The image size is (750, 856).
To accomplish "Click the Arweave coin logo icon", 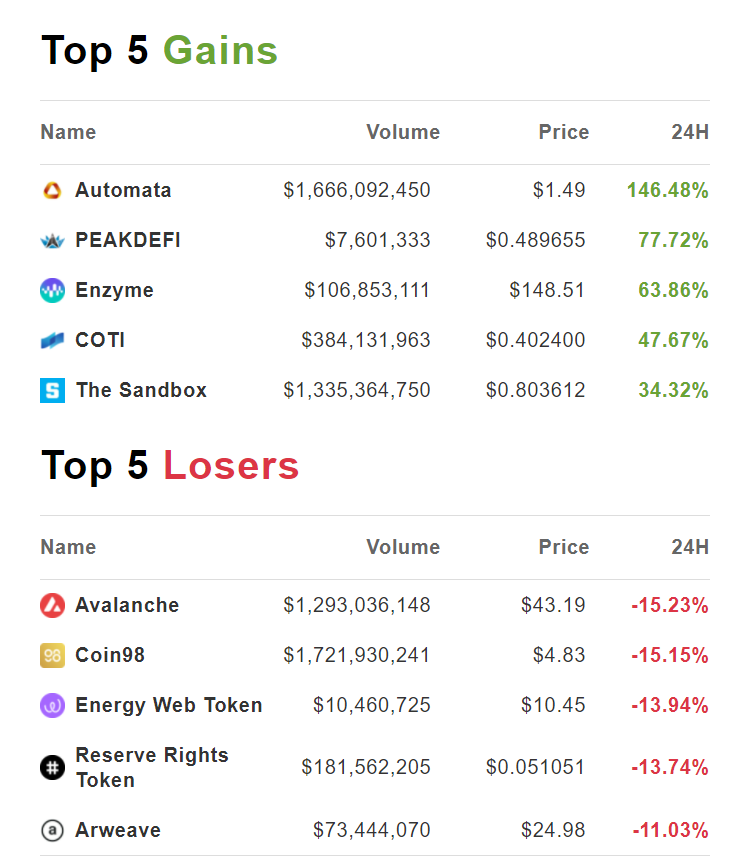I will coord(52,830).
